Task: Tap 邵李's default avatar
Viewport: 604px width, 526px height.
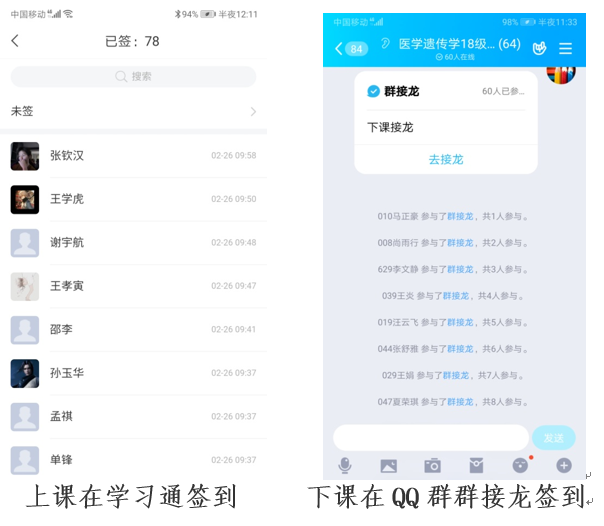Action: point(25,330)
